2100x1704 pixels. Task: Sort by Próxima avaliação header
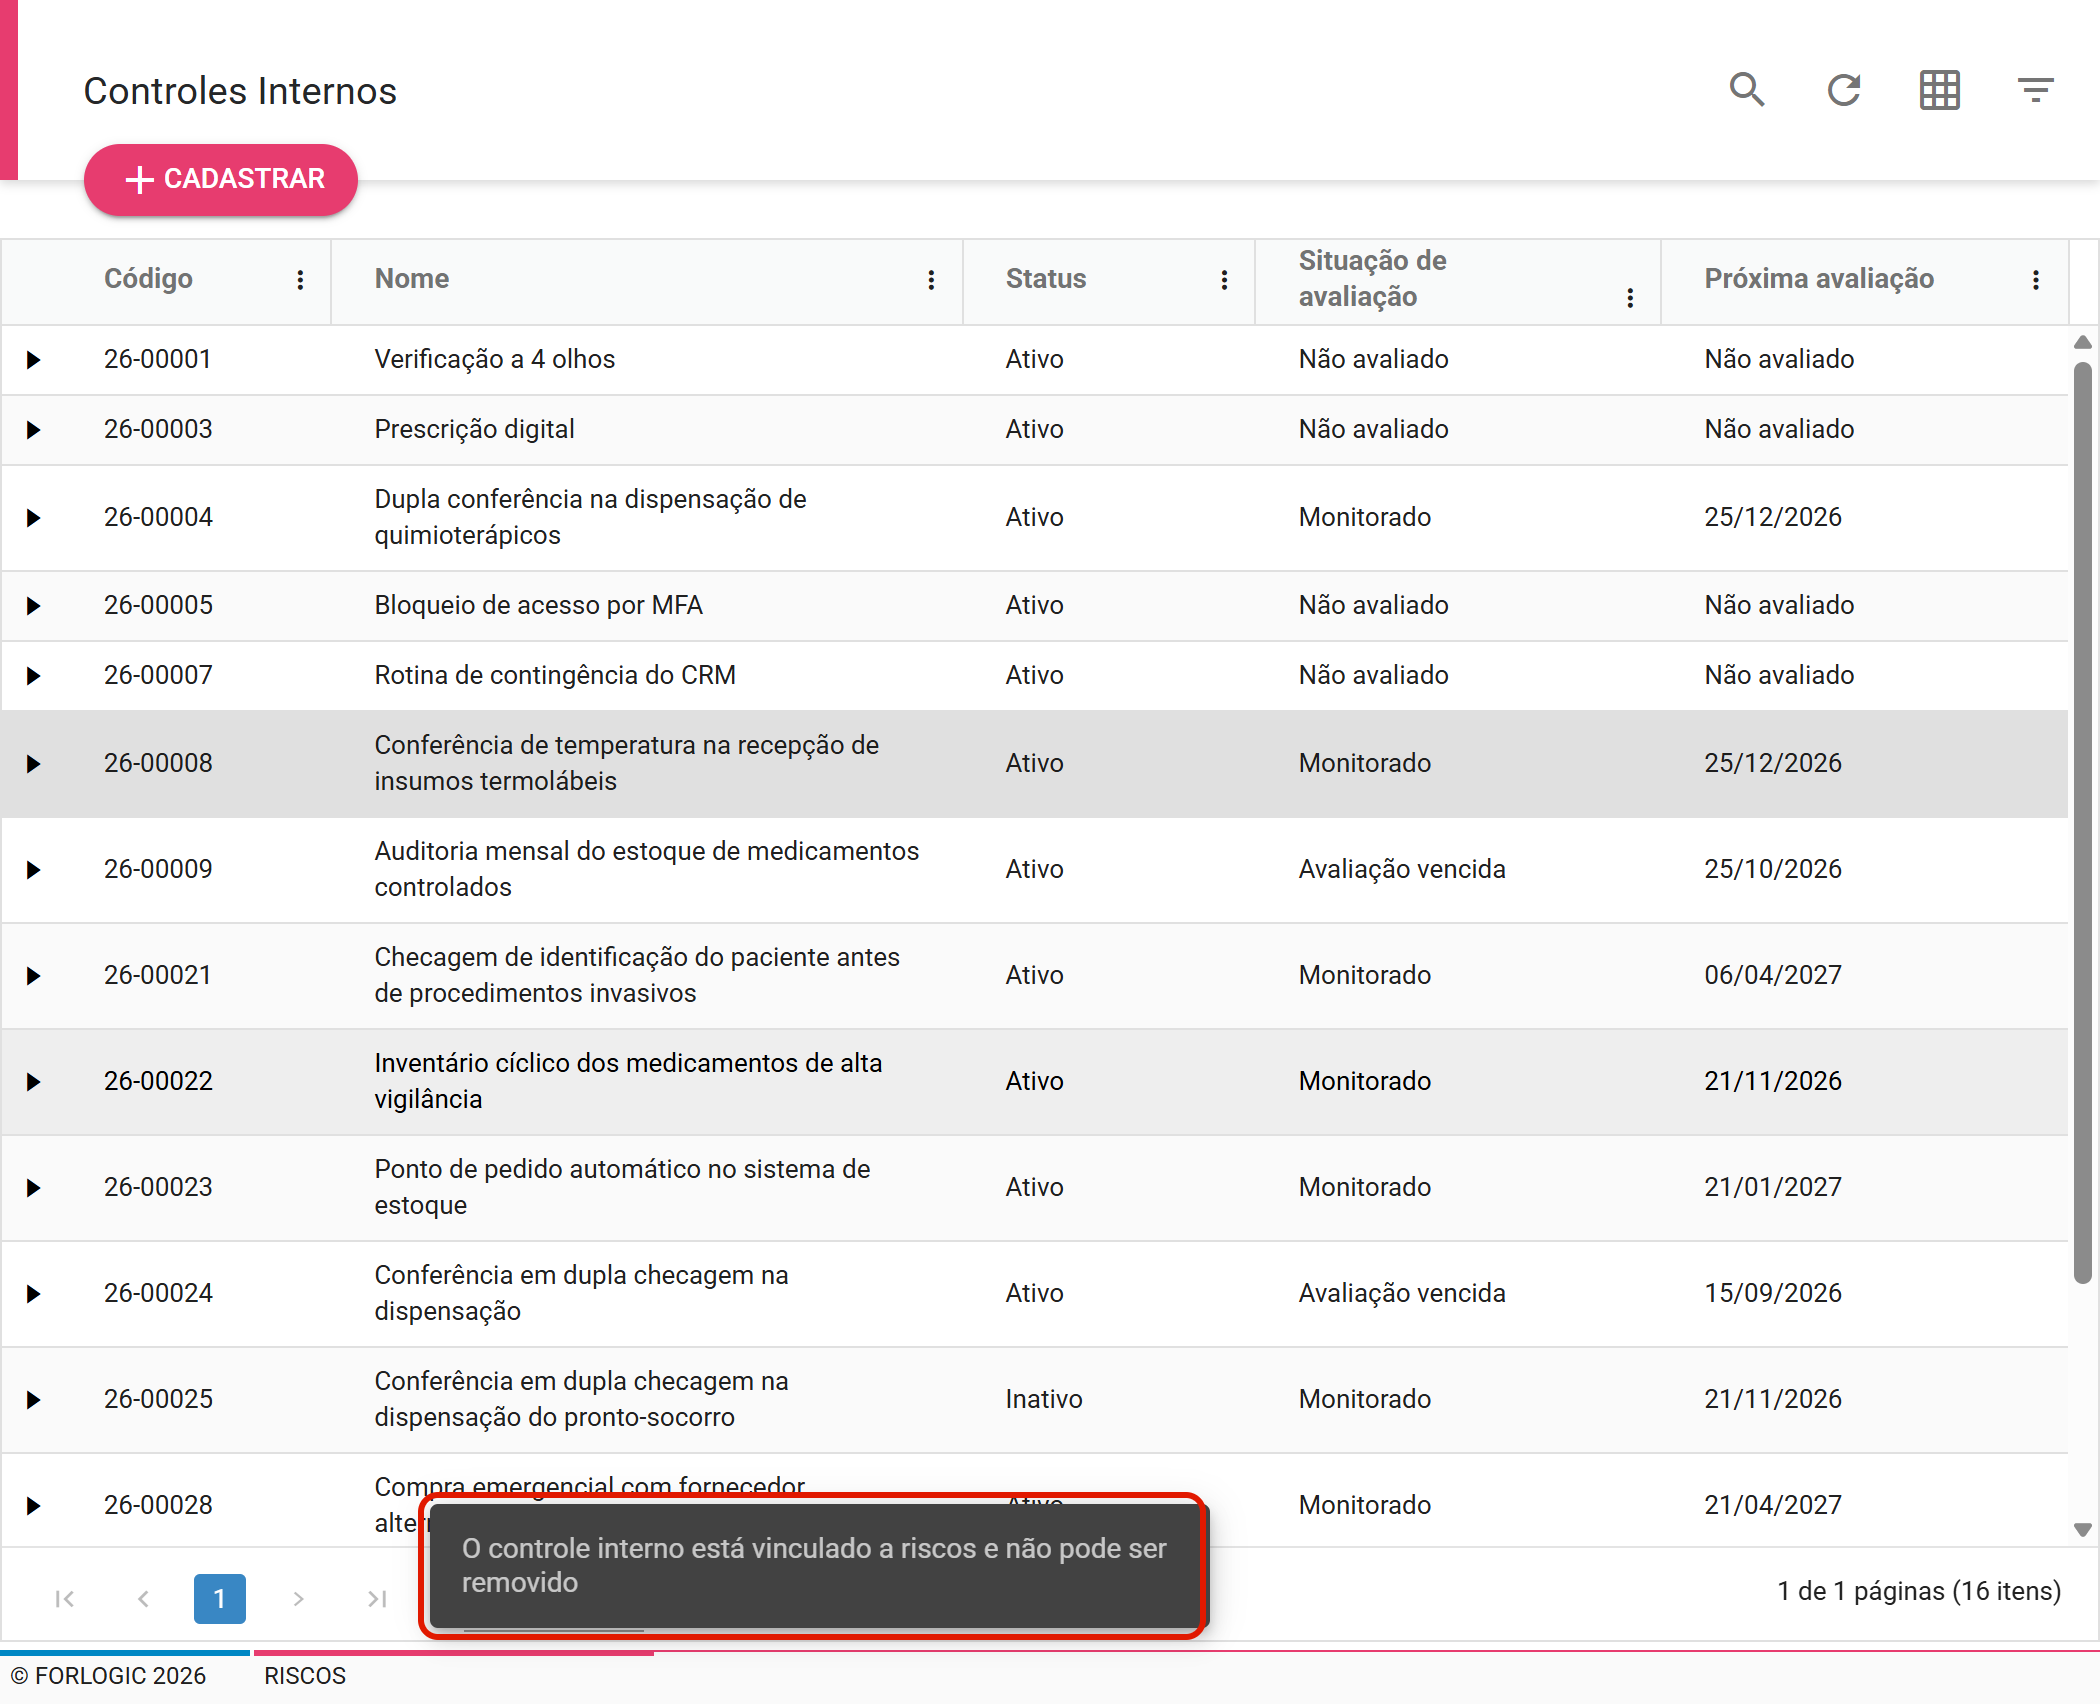[x=1819, y=279]
